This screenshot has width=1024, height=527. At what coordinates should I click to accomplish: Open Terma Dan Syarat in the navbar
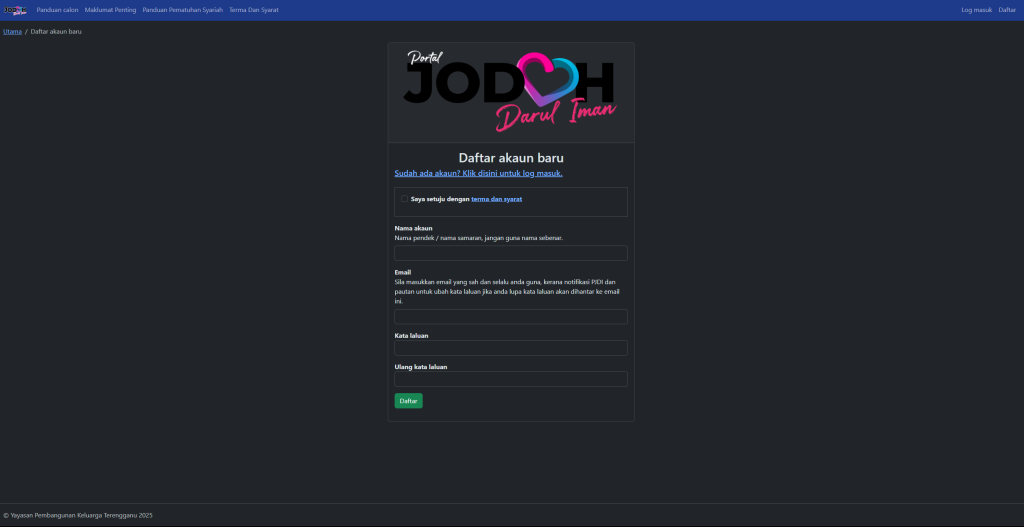(x=254, y=10)
